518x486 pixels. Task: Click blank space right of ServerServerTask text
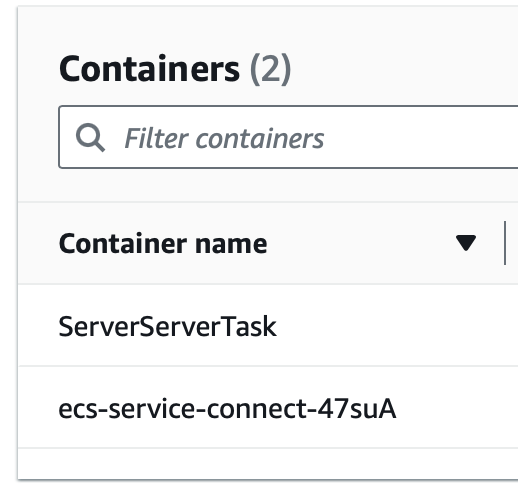(397, 326)
